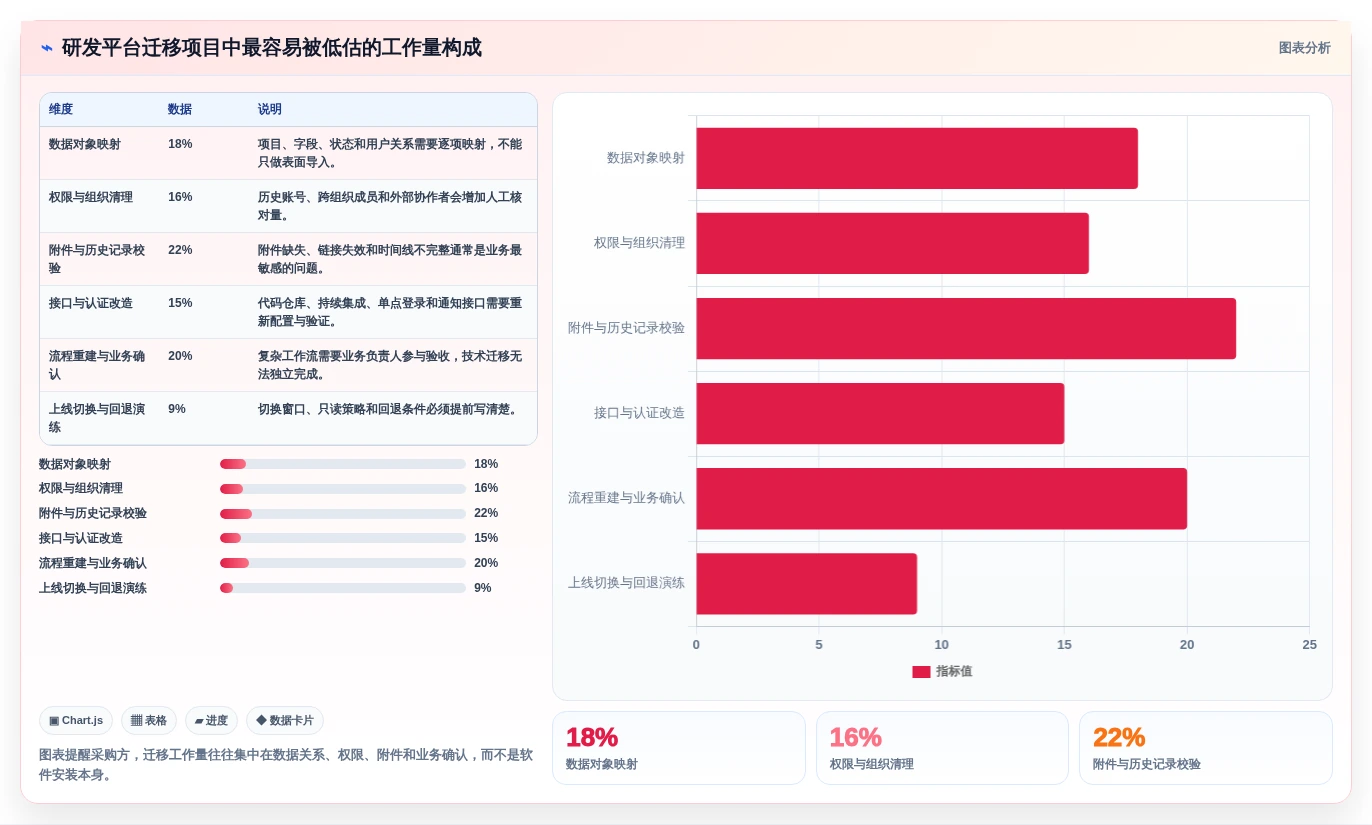Click the 接口与认证改造 bar in the chart
This screenshot has height=825, width=1372.
pyautogui.click(x=880, y=413)
